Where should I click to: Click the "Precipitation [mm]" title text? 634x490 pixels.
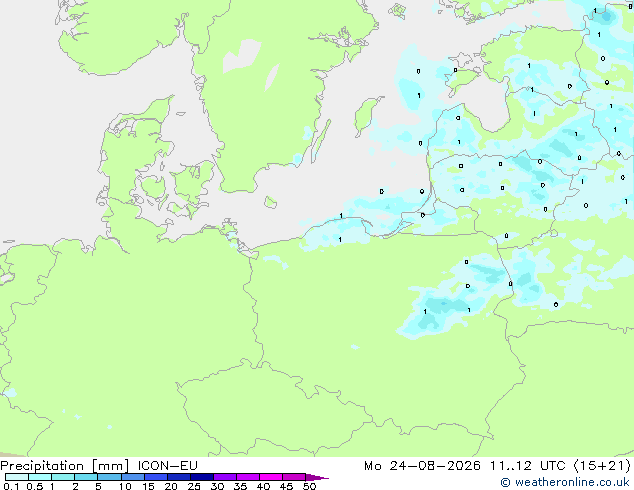[x=65, y=466]
